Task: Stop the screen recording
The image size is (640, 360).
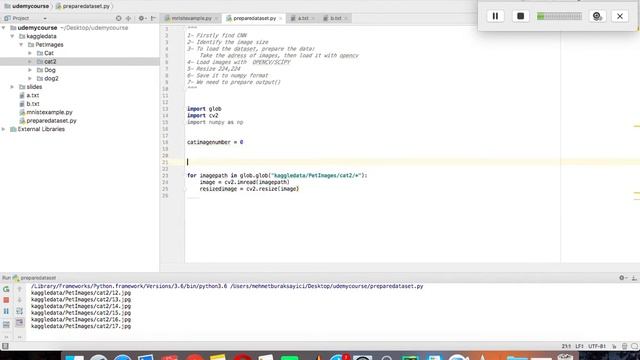Action: [520, 16]
